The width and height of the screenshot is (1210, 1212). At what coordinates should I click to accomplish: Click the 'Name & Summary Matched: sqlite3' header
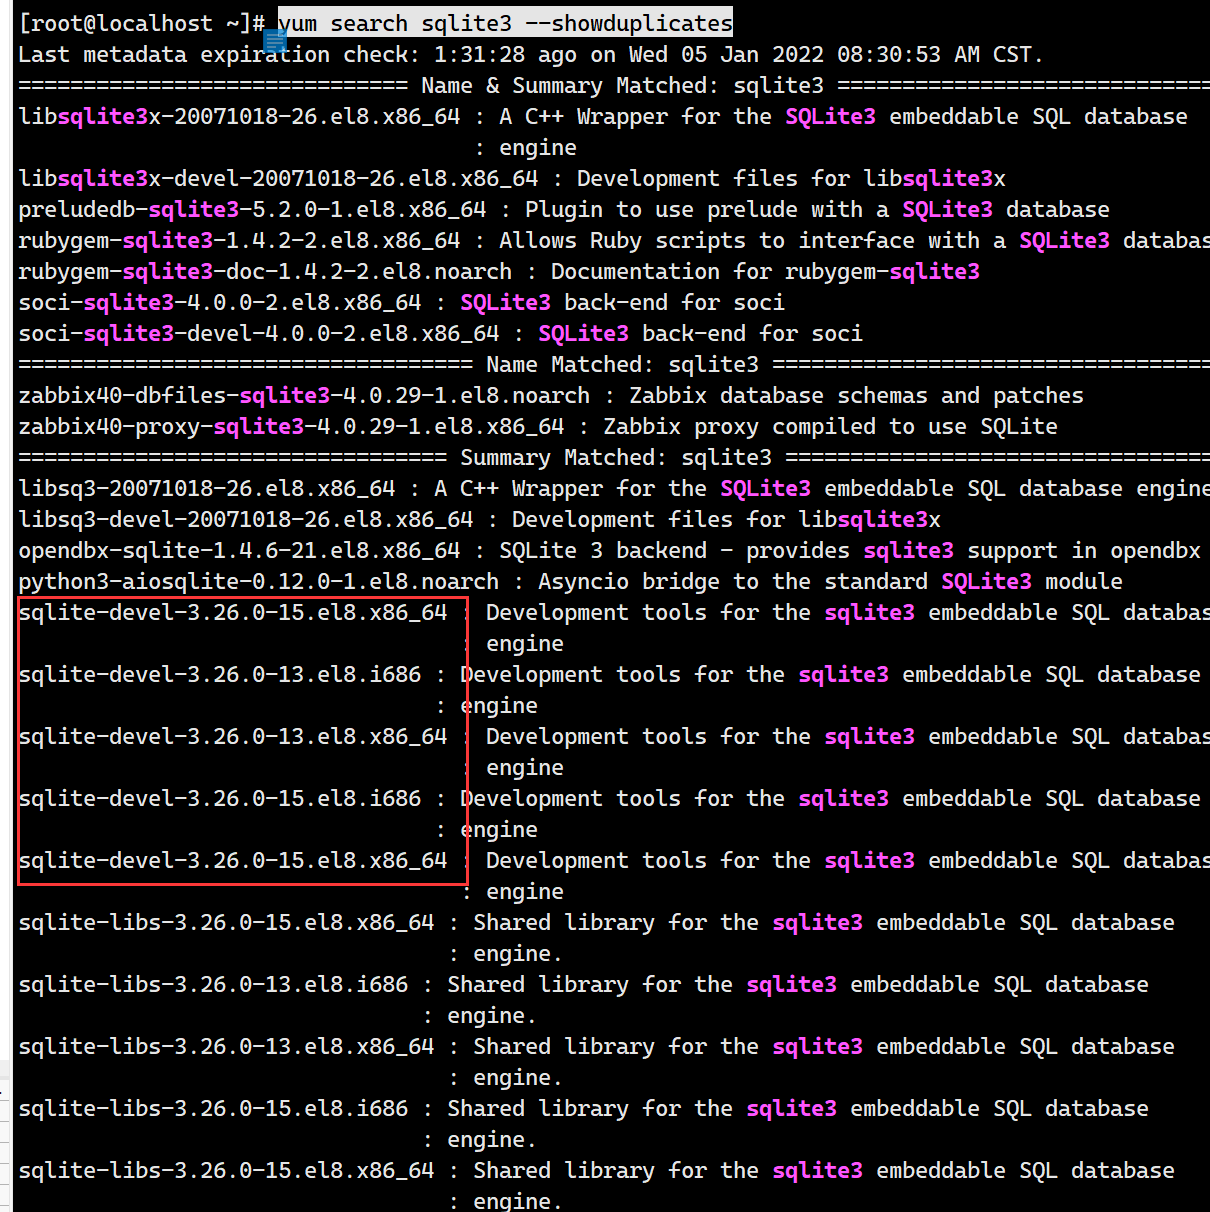click(x=622, y=85)
